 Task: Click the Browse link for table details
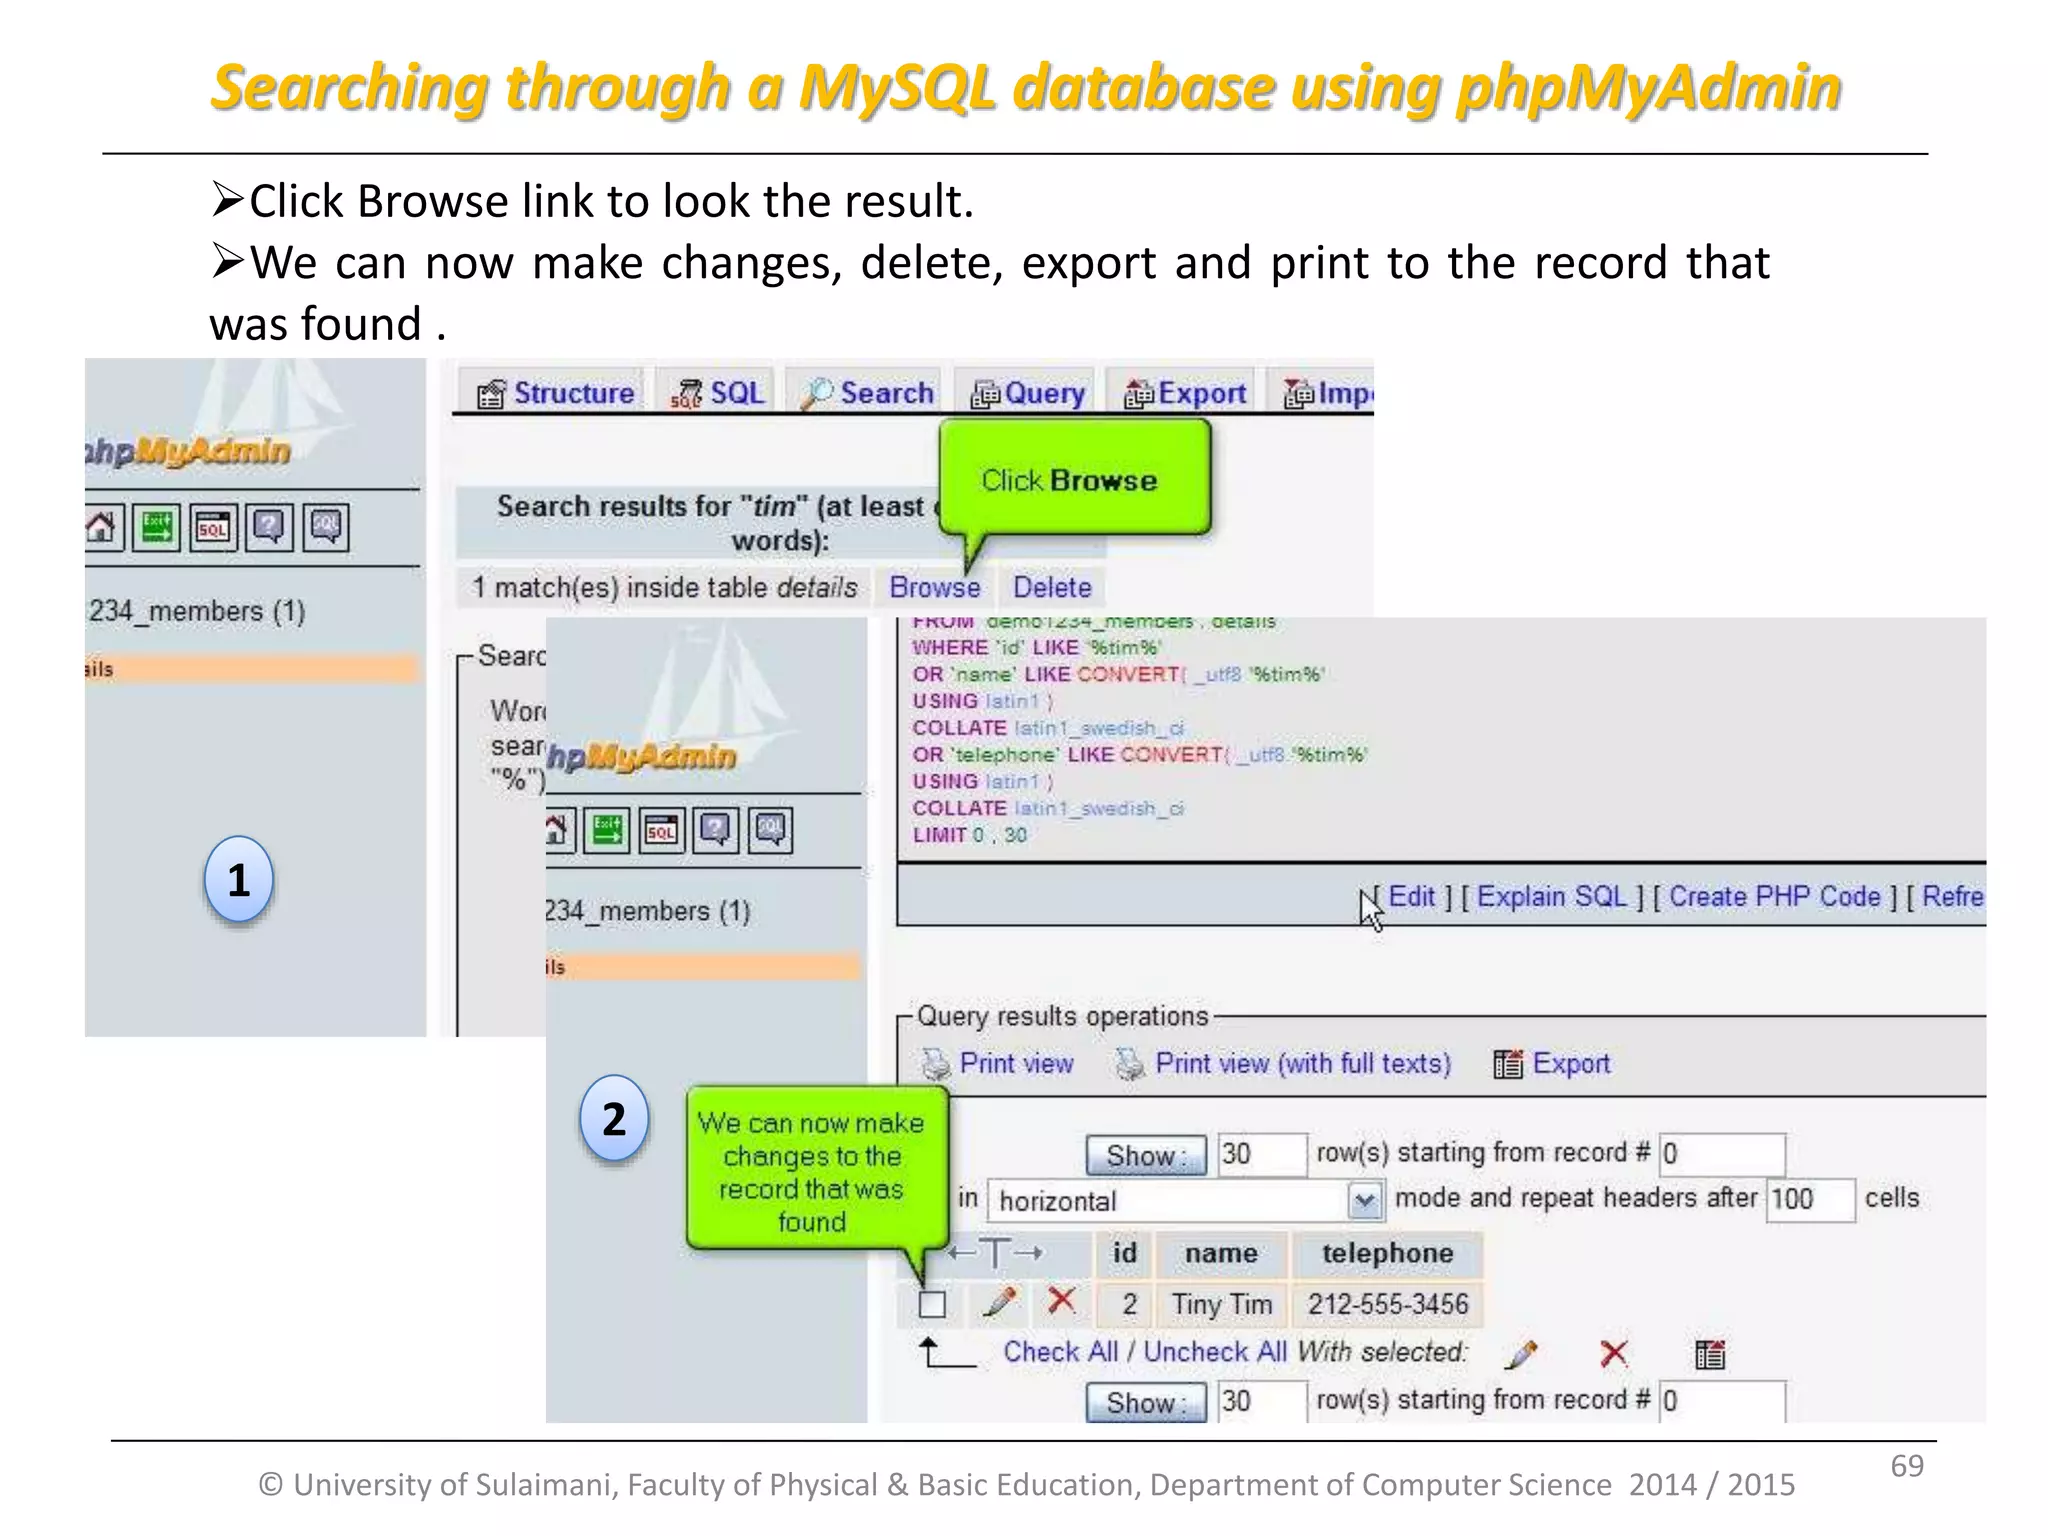(x=935, y=587)
